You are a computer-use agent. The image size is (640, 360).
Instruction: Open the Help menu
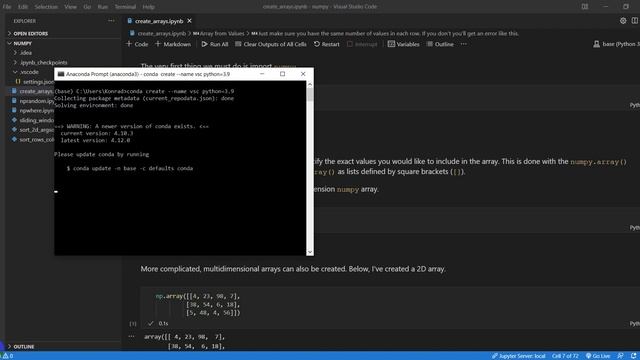pos(148,7)
